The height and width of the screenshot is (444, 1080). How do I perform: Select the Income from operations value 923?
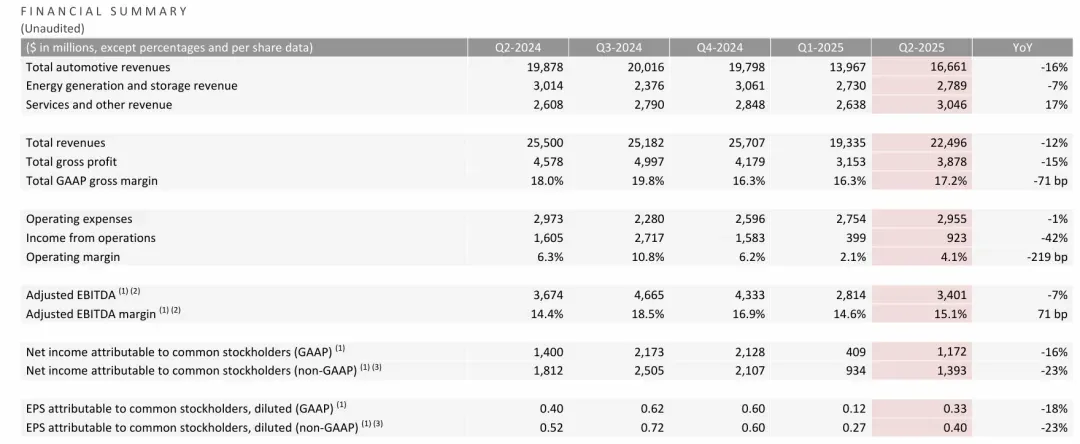point(956,237)
